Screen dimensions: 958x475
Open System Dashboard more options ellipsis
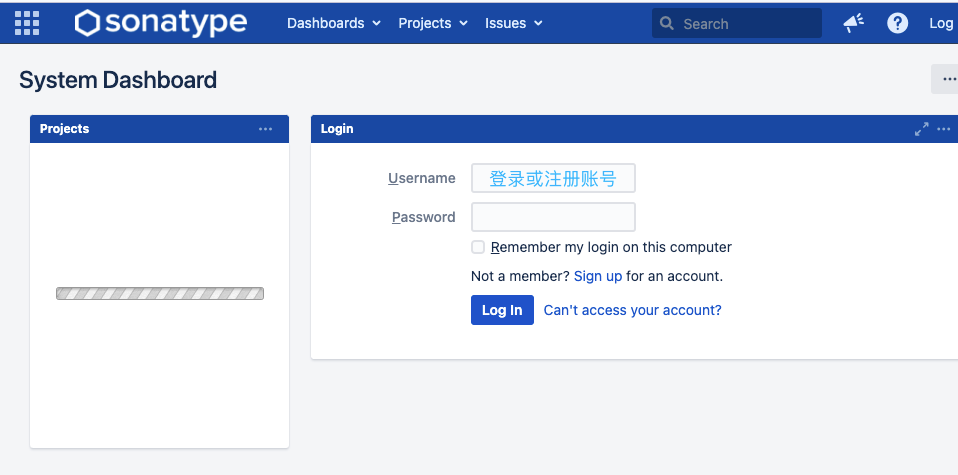pyautogui.click(x=946, y=79)
